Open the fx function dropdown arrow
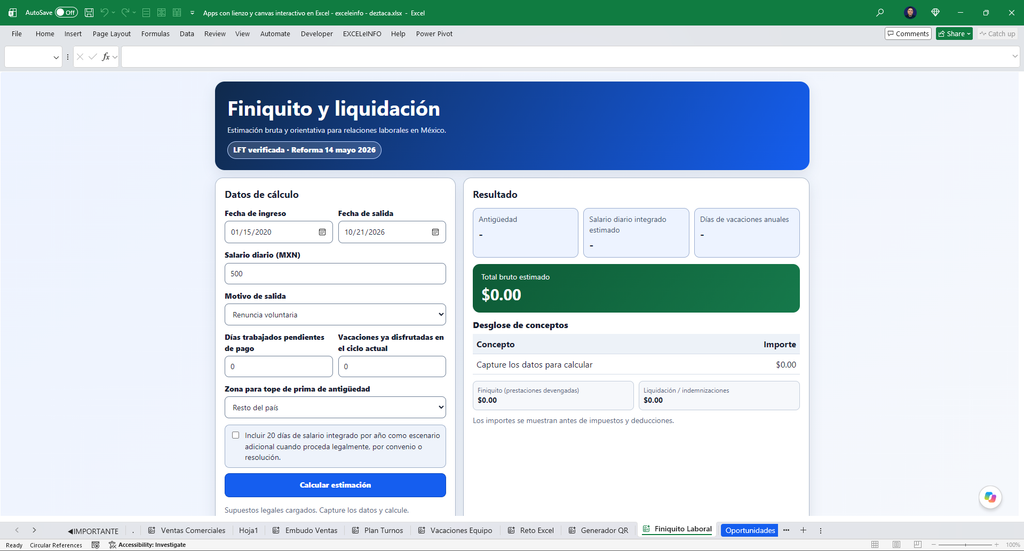The width and height of the screenshot is (1024, 551). click(x=115, y=57)
